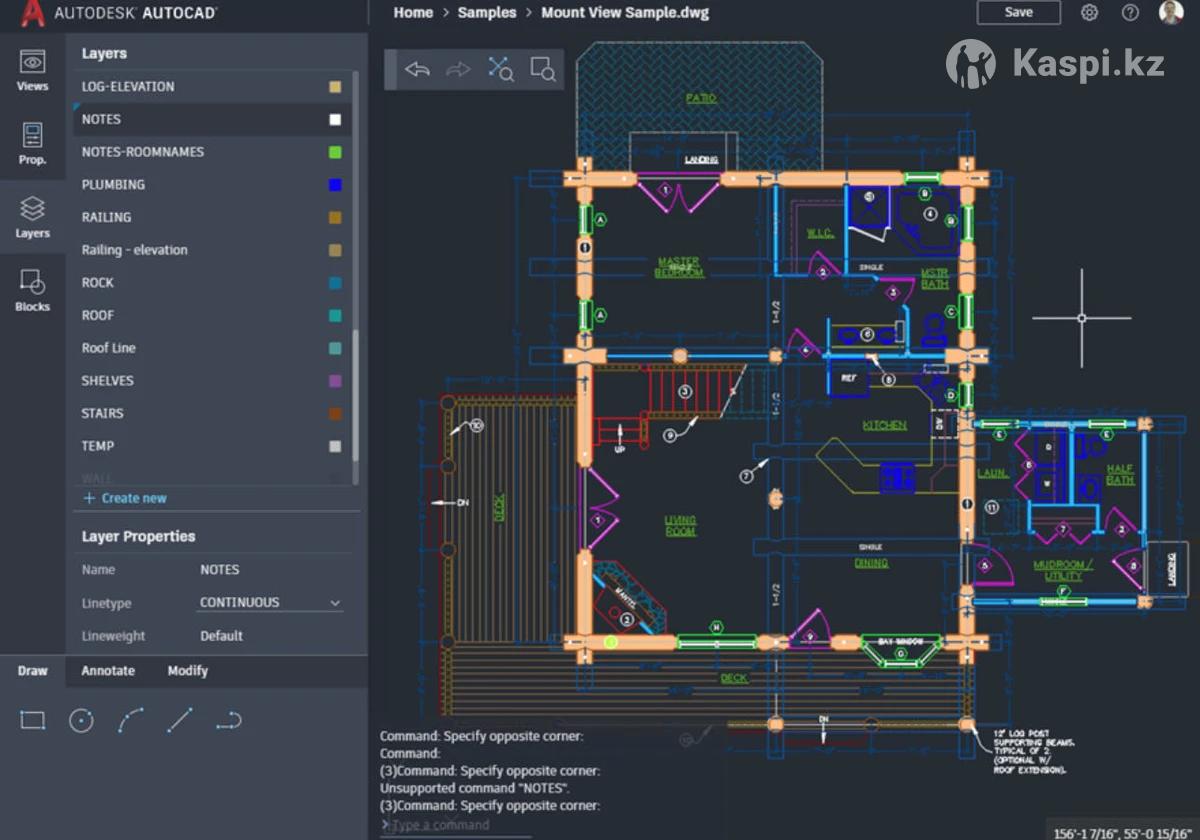1200x840 pixels.
Task: Click the Save button
Action: [x=1018, y=13]
